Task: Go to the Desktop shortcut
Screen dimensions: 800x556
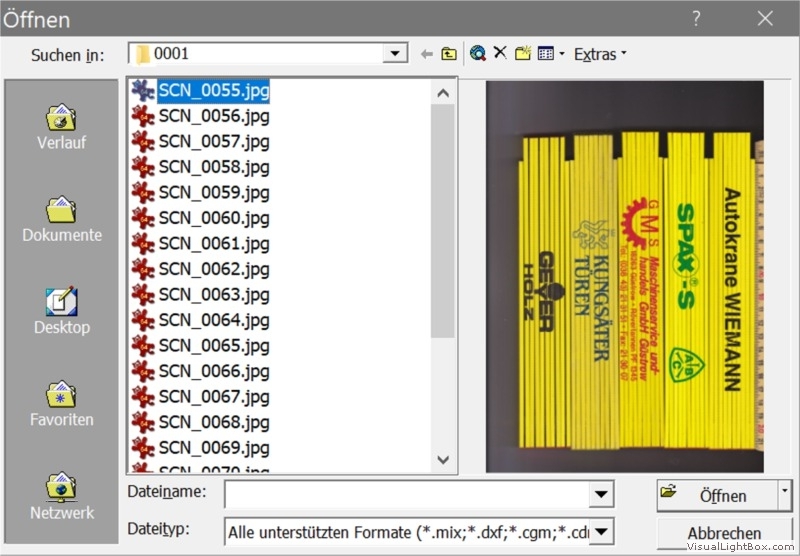Action: click(x=62, y=311)
